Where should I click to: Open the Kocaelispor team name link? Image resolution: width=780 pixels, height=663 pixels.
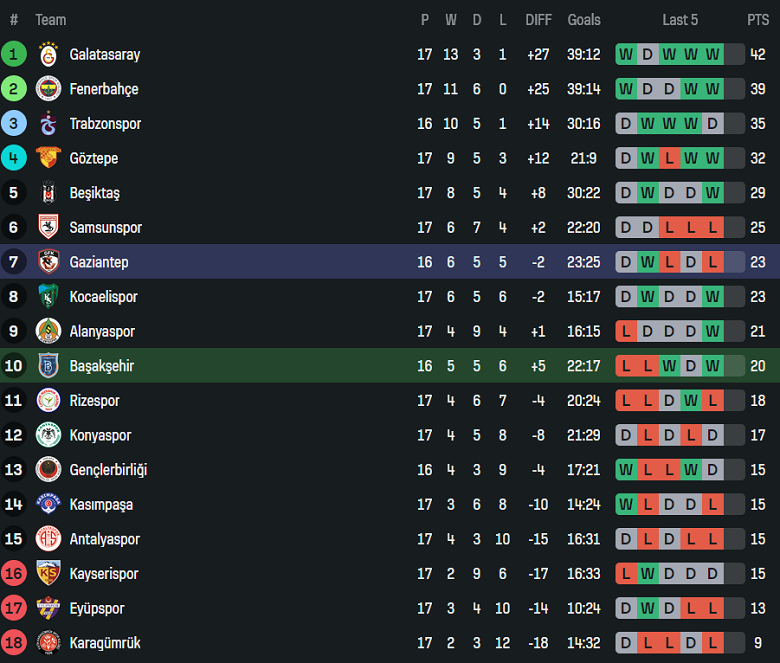pyautogui.click(x=103, y=297)
